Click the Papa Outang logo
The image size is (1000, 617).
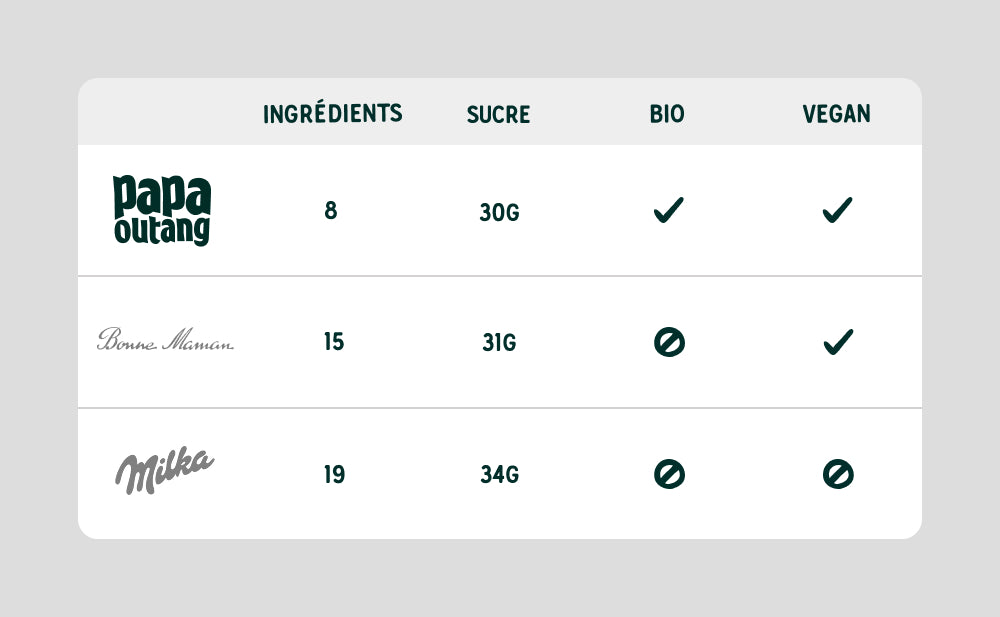pyautogui.click(x=162, y=211)
